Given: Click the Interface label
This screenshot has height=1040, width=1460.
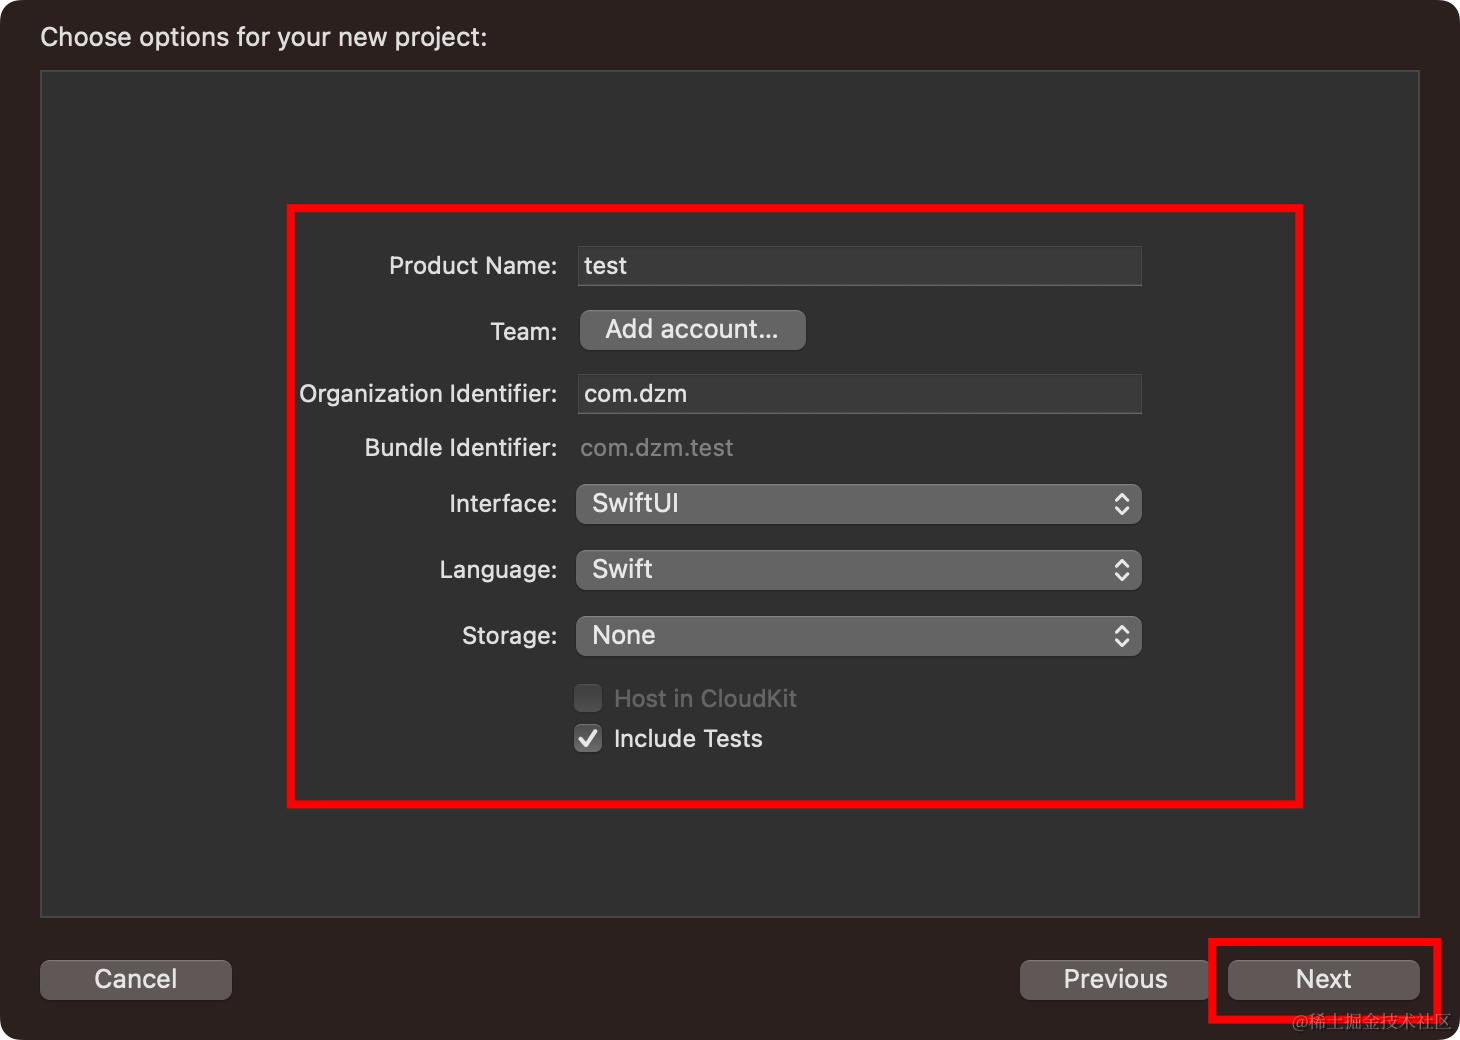Looking at the screenshot, I should coord(503,504).
